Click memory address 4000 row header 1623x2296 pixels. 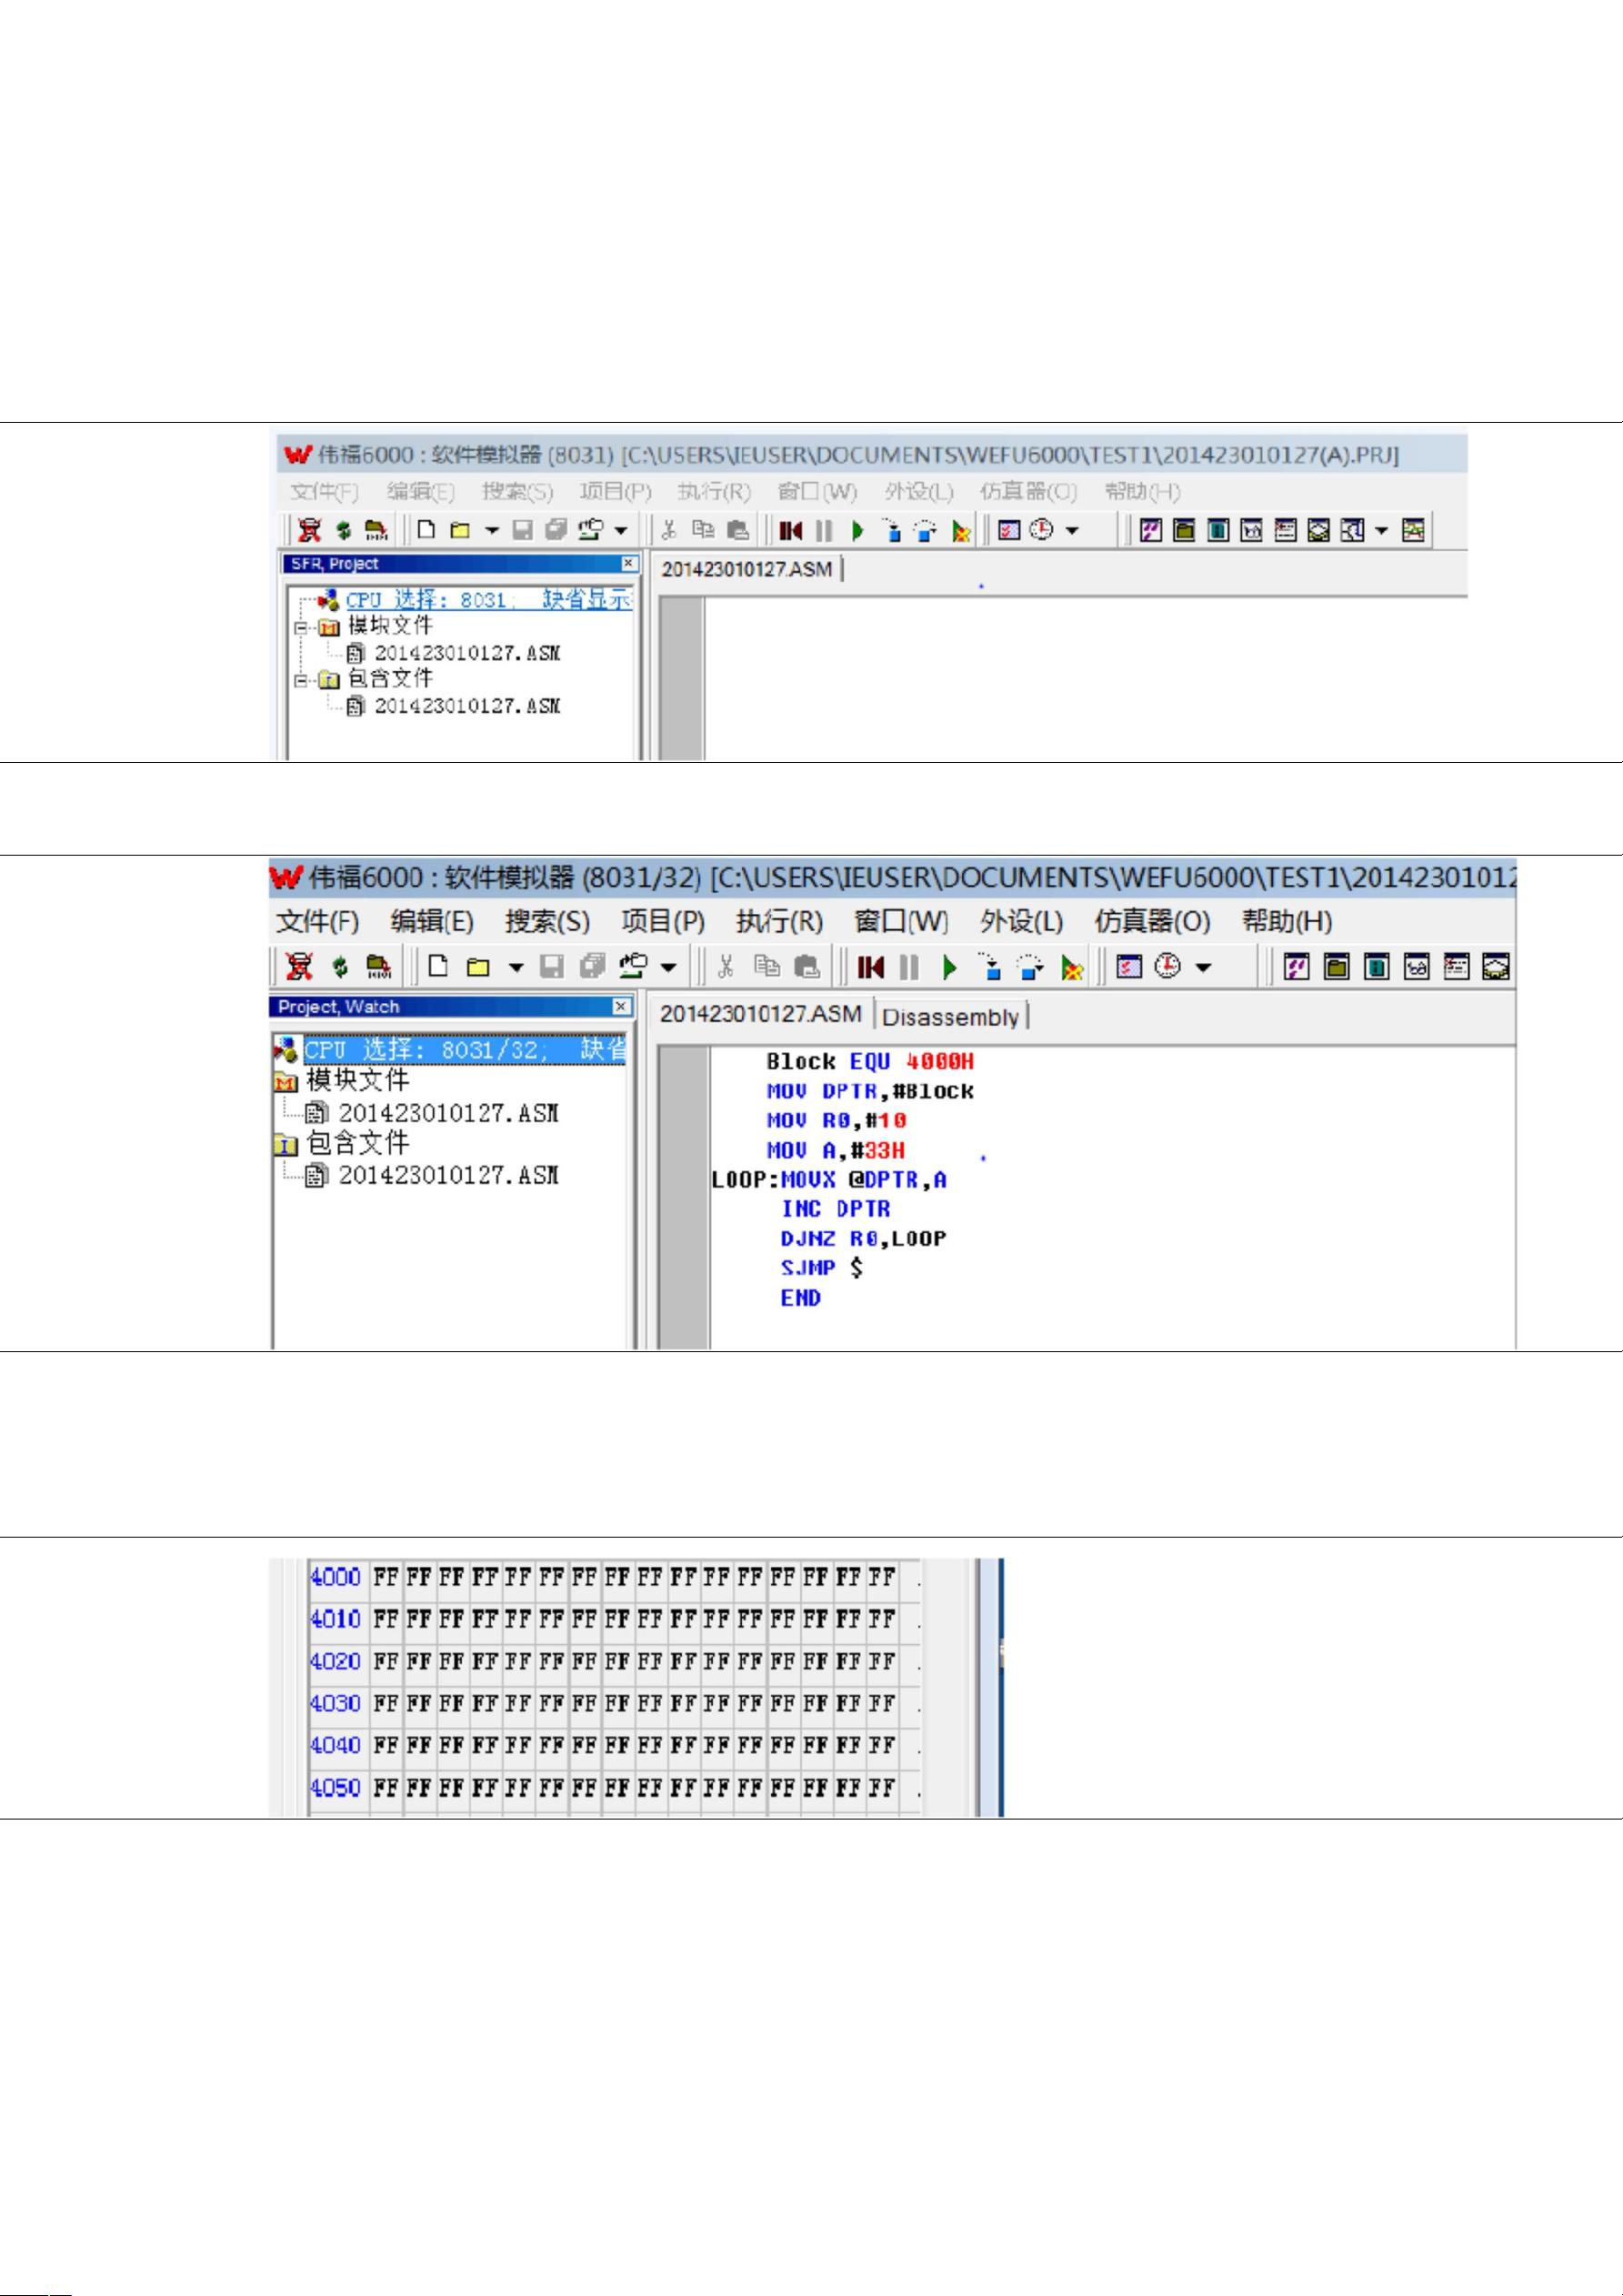point(336,1577)
